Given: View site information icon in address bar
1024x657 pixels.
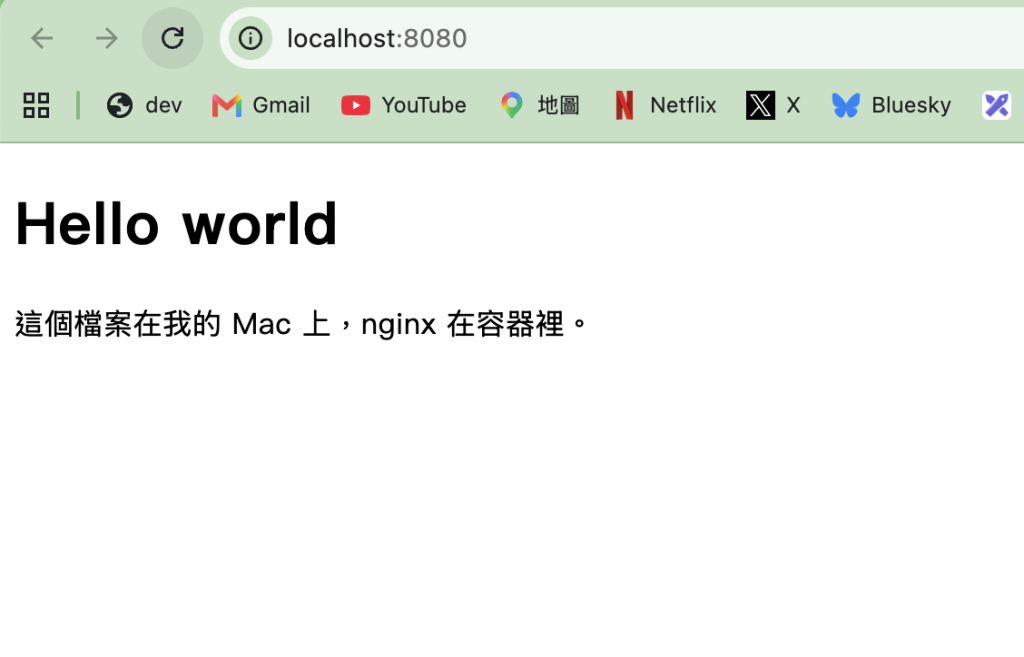Looking at the screenshot, I should (x=250, y=39).
